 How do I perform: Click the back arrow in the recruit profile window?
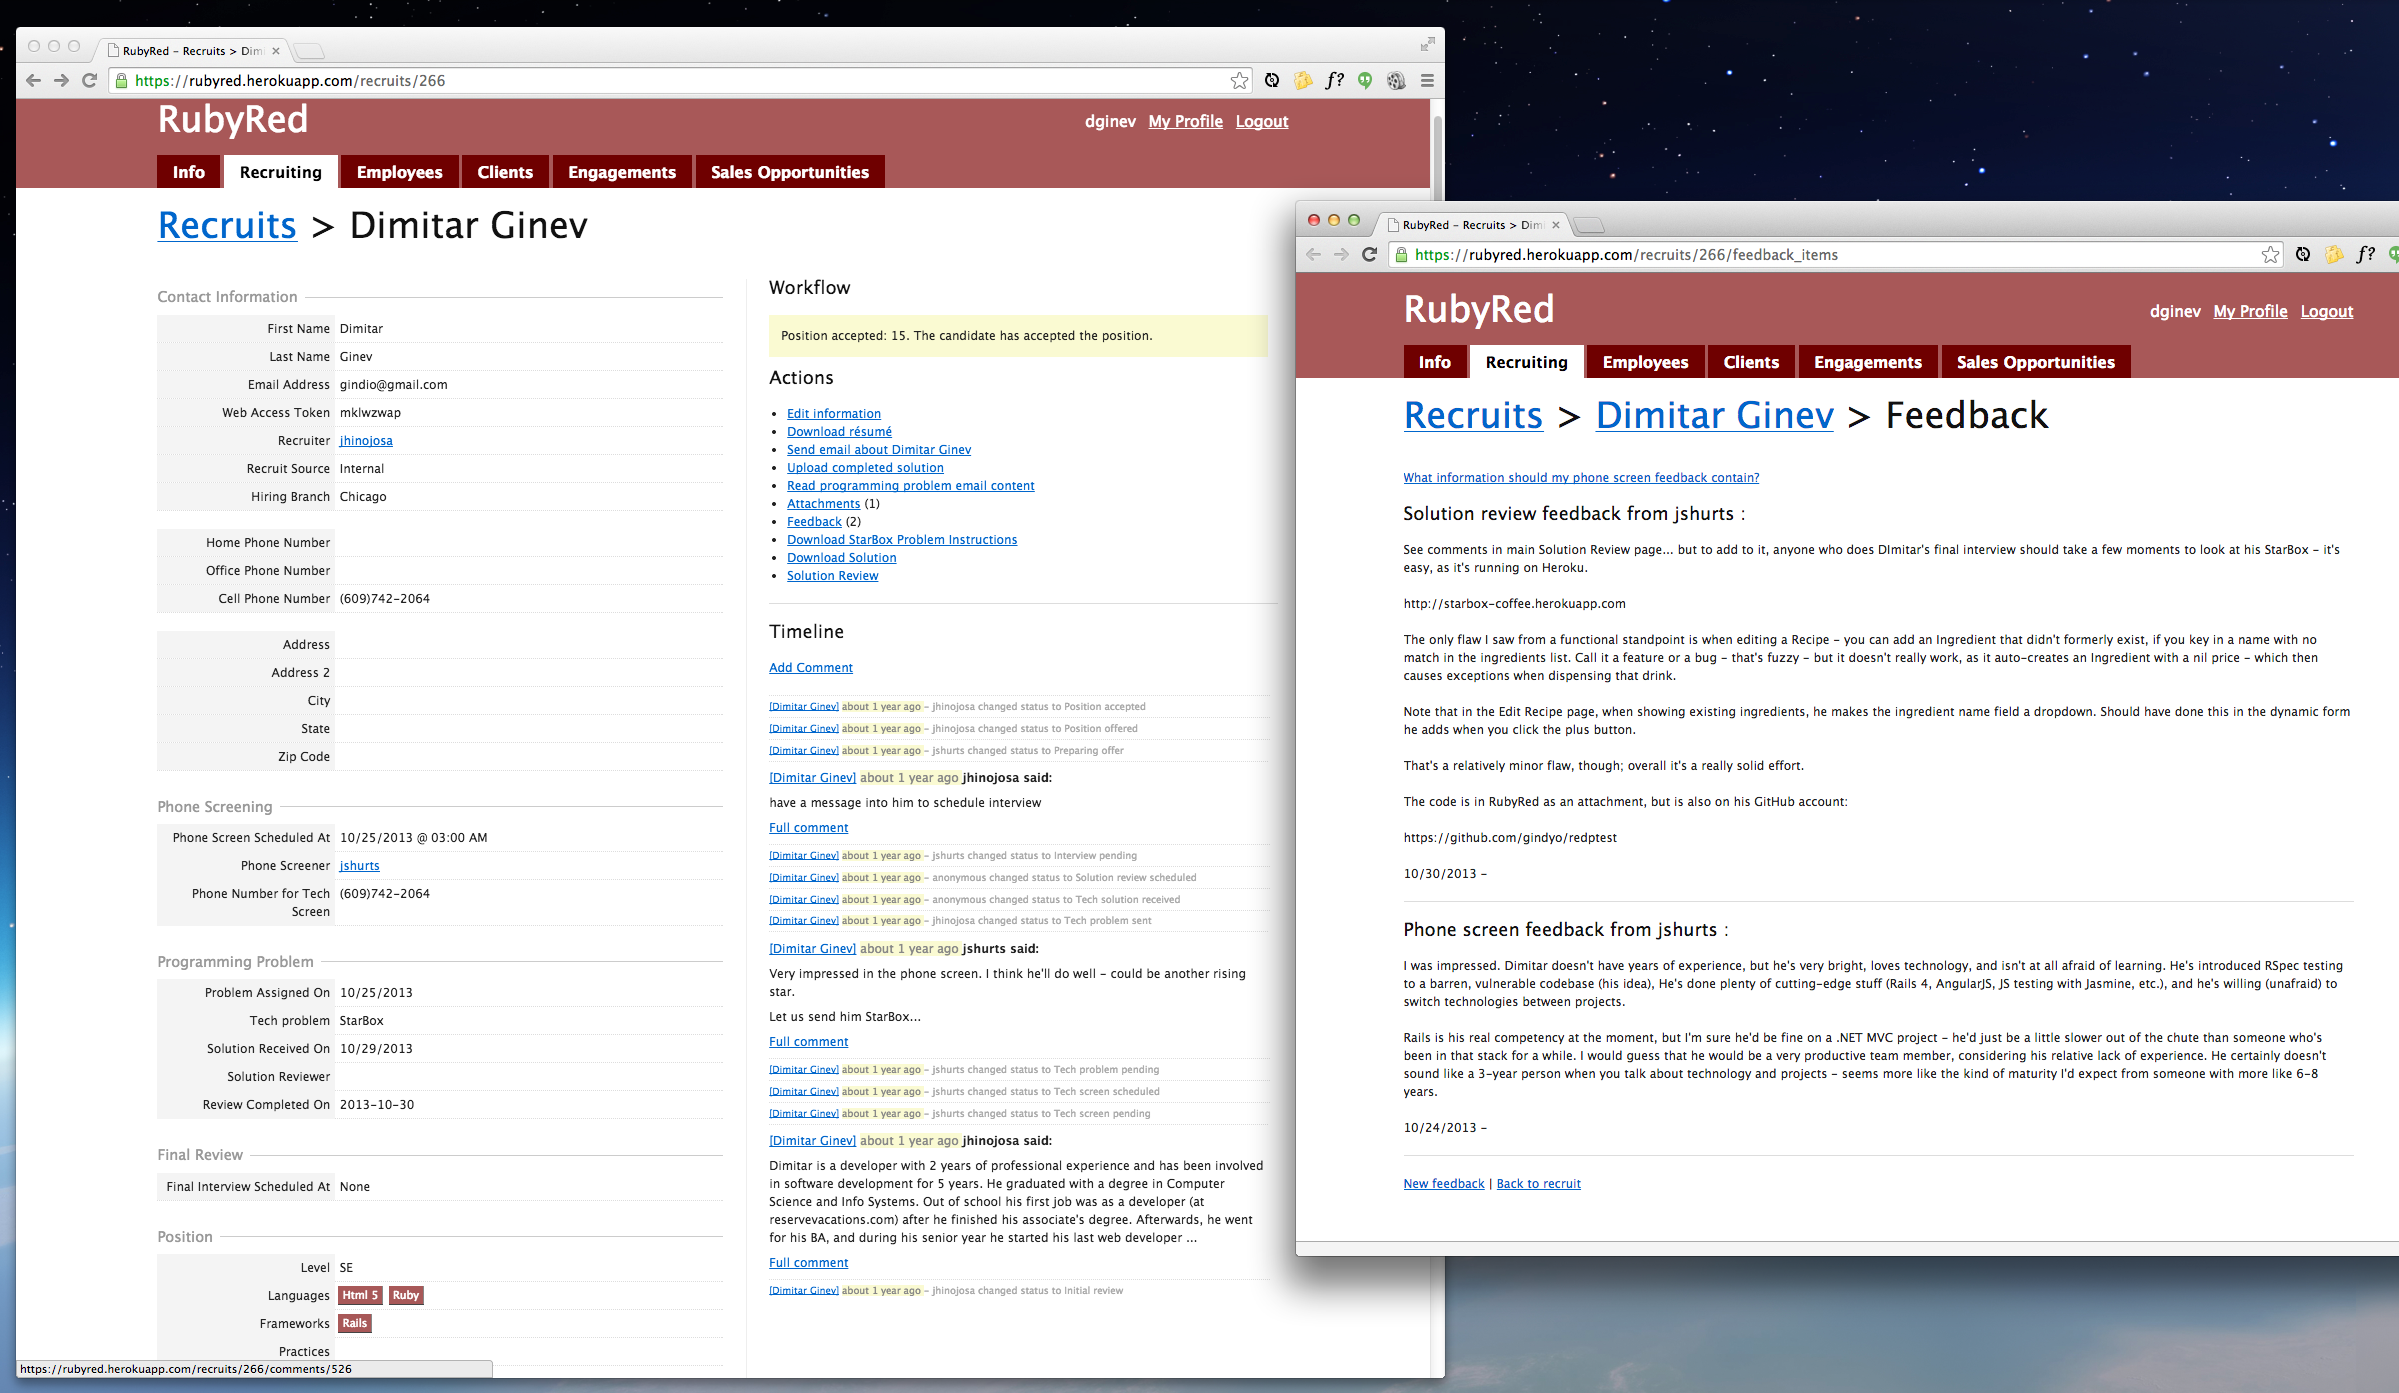tap(34, 81)
